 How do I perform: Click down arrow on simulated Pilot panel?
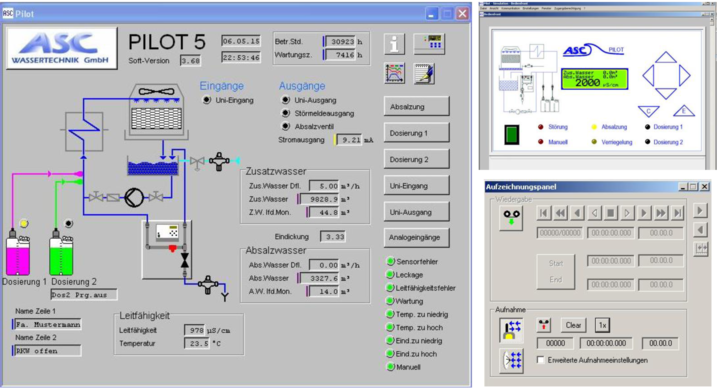(x=665, y=93)
